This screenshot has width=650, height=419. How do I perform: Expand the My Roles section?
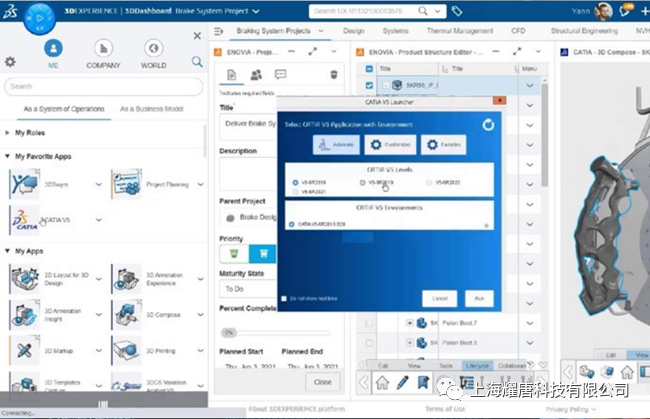click(x=7, y=133)
